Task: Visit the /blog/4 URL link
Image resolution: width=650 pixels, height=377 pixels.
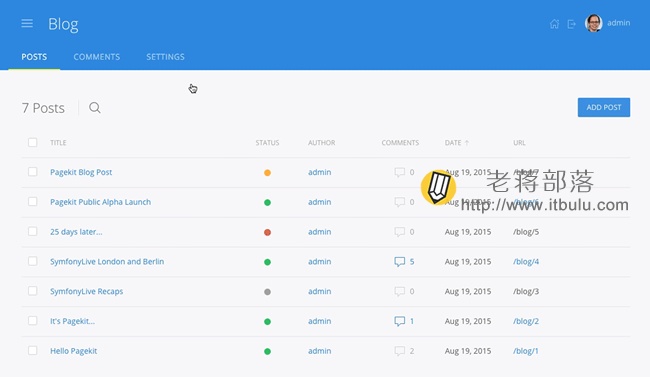Action: point(526,262)
